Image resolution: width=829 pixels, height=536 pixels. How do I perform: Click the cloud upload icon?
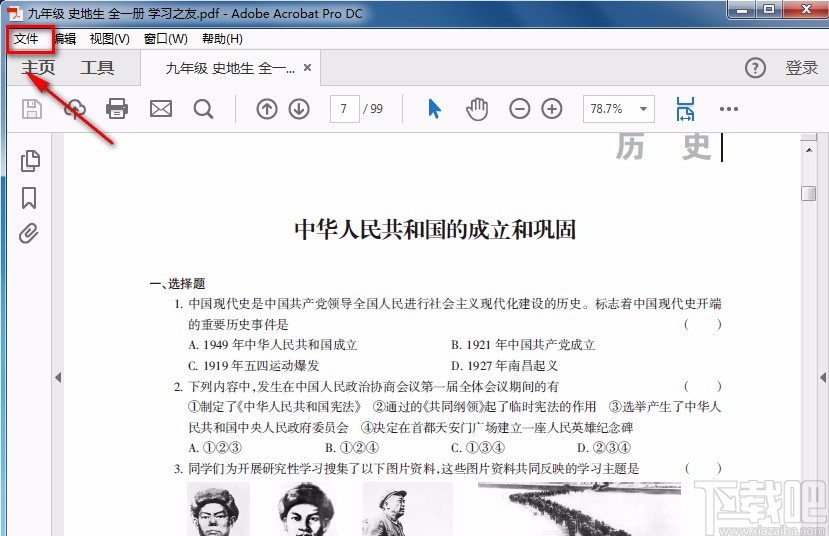point(75,109)
